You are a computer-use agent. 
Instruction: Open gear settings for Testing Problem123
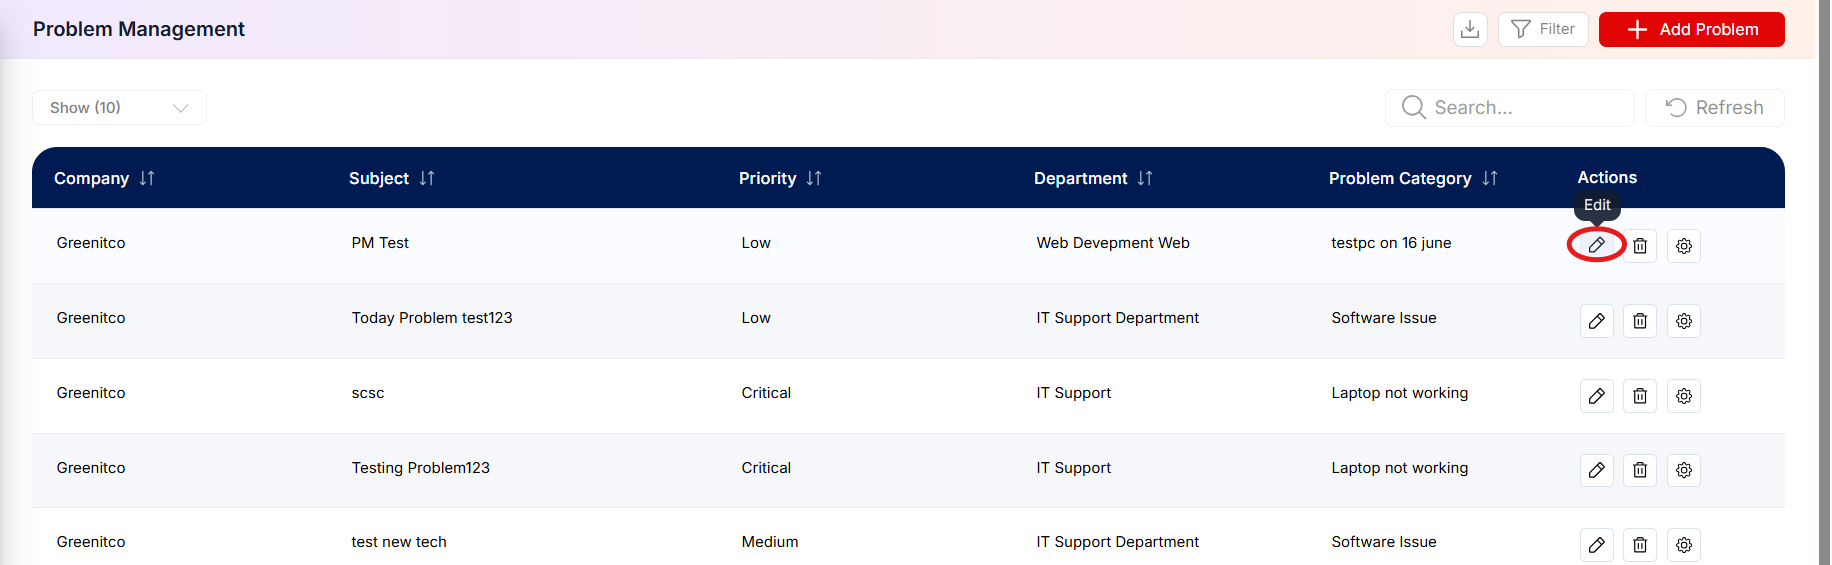[x=1684, y=470]
